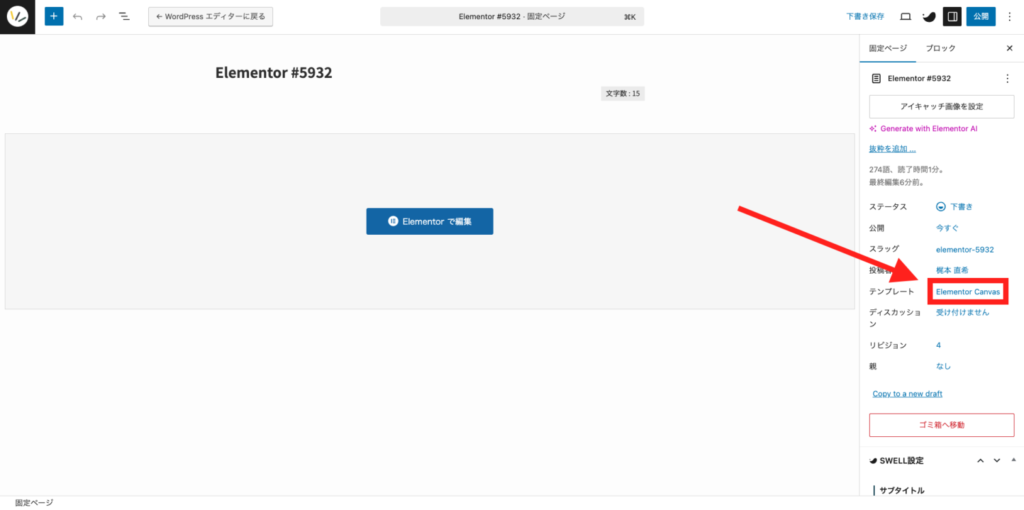The height and width of the screenshot is (510, 1024).
Task: Edit slug elementor-5932
Action: 965,249
